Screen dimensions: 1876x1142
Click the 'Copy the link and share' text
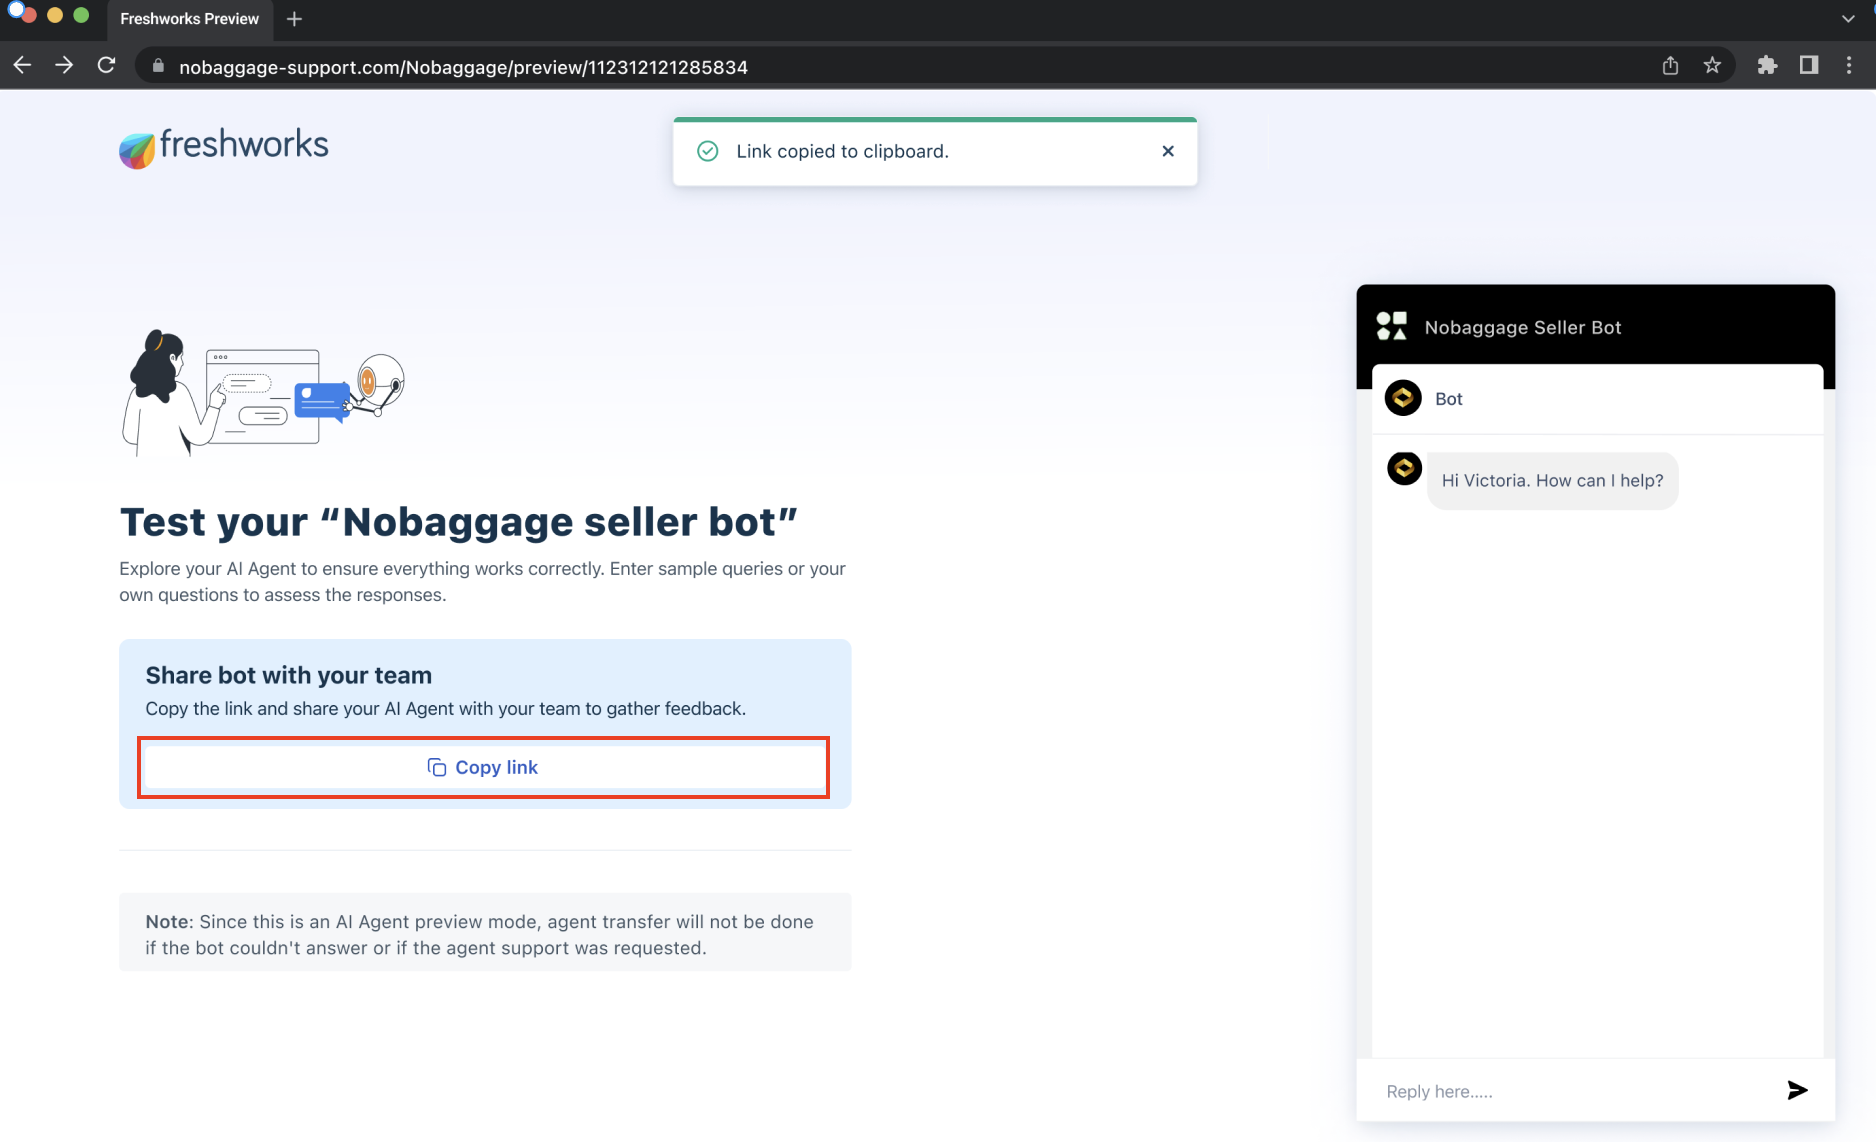[445, 709]
